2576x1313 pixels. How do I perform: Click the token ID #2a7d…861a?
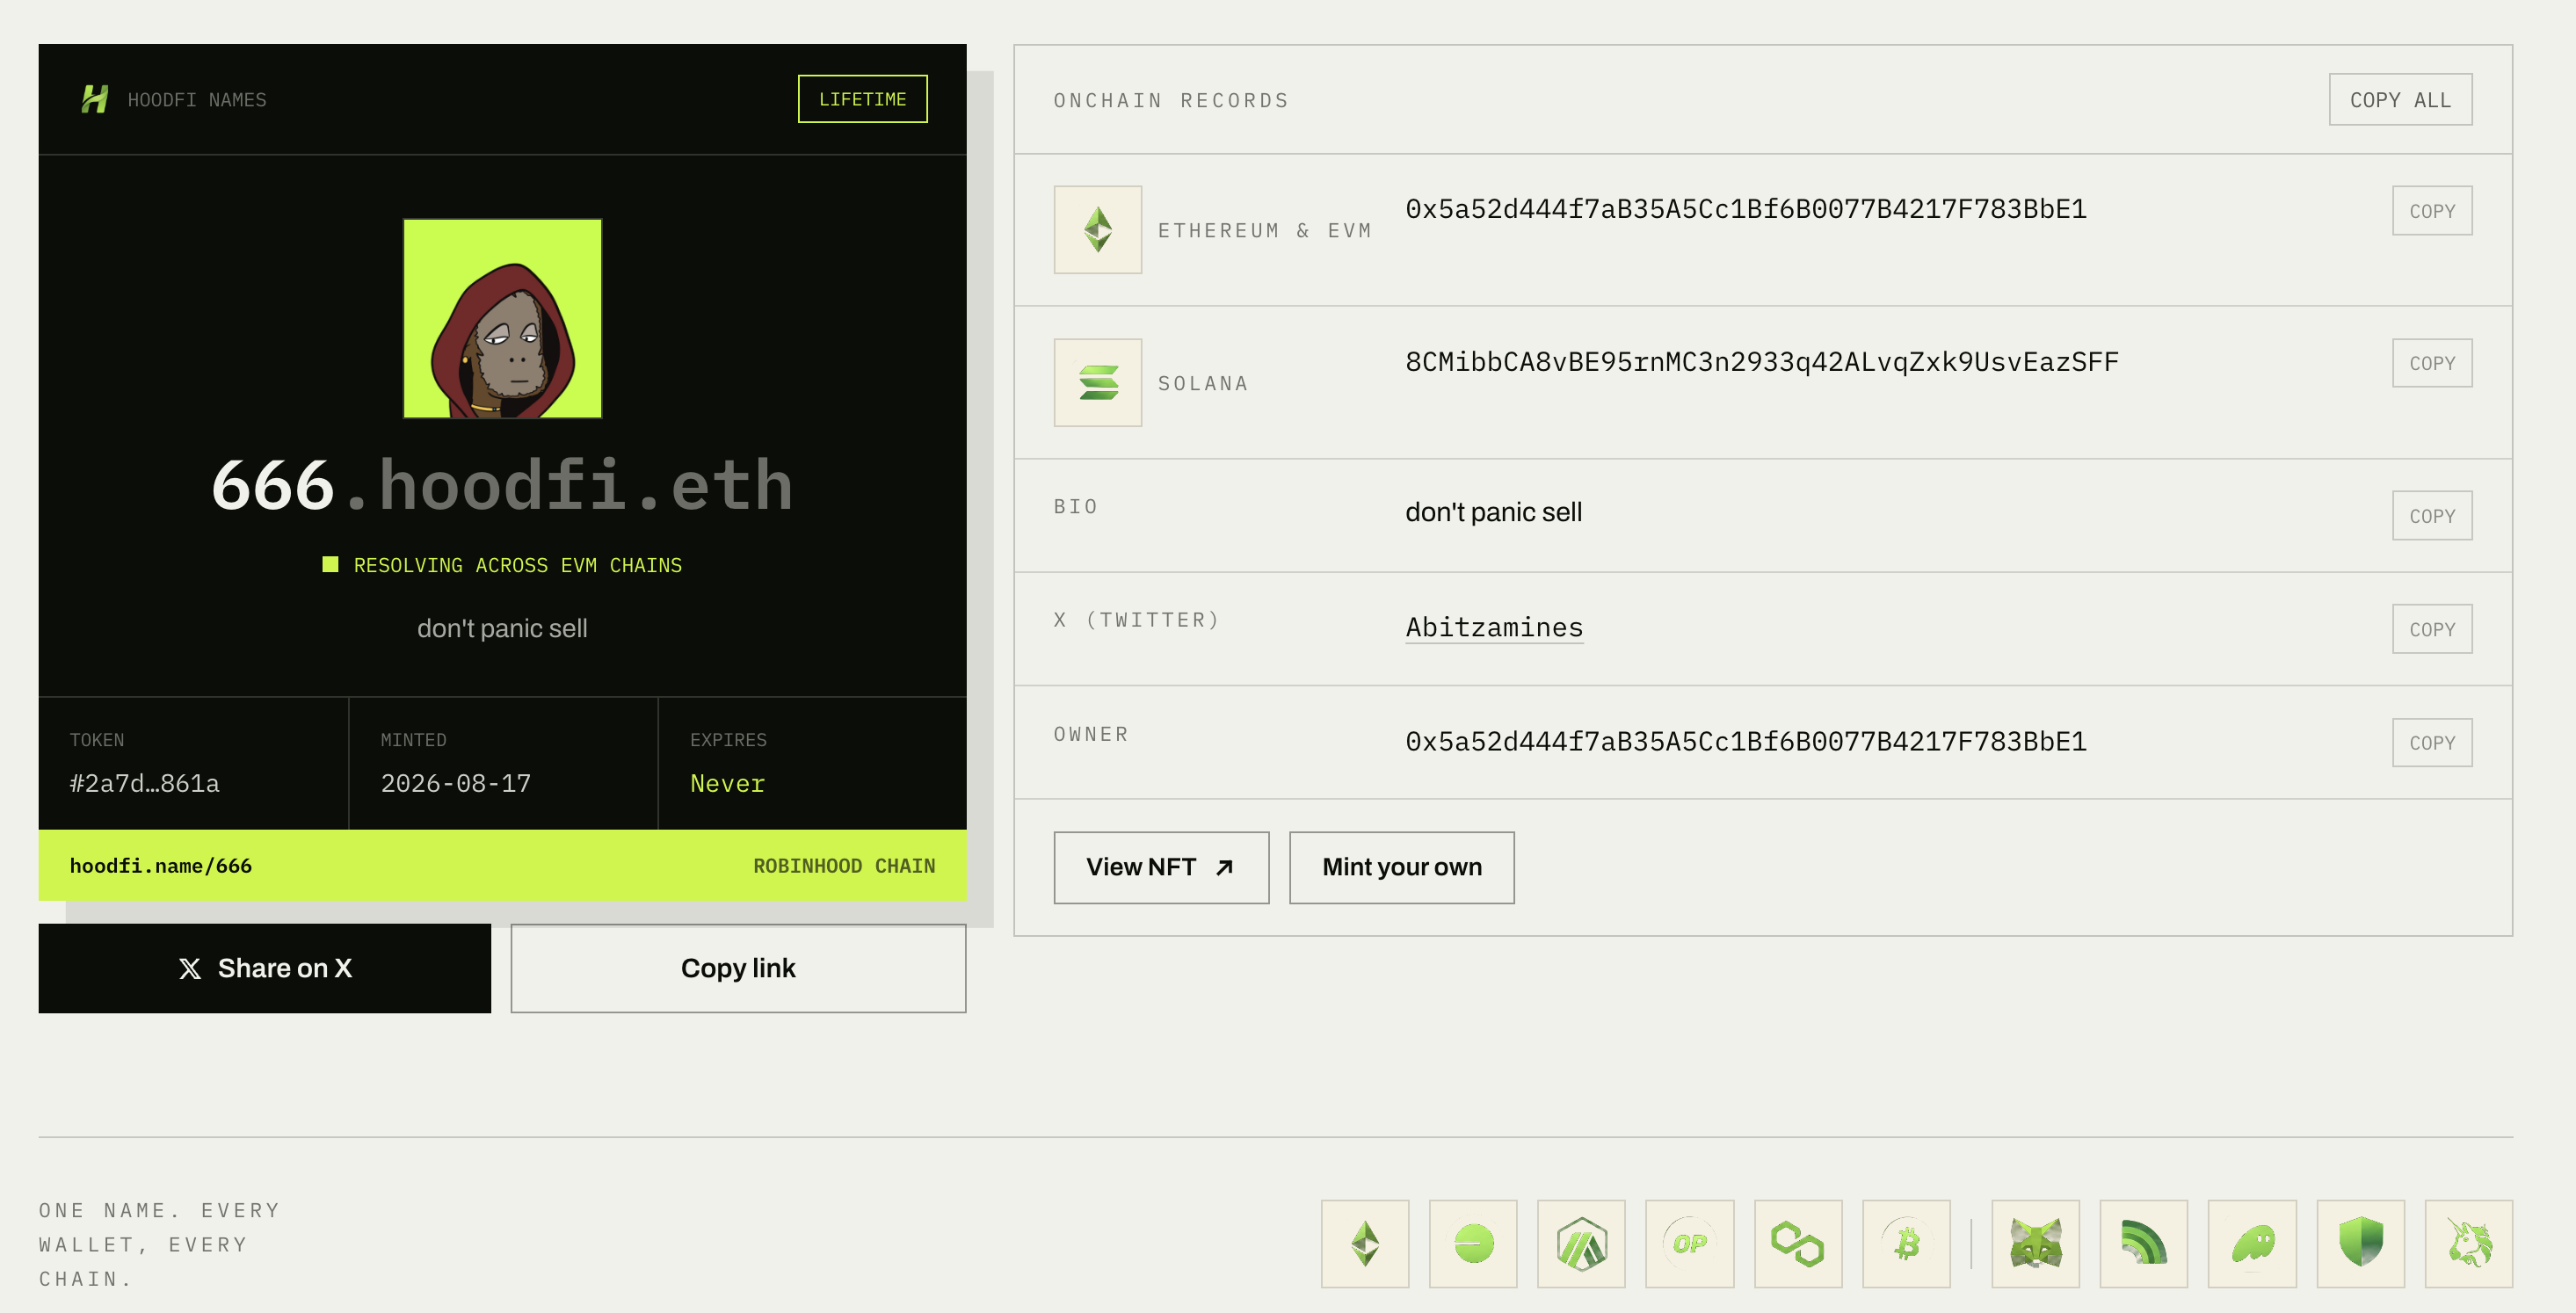[144, 783]
